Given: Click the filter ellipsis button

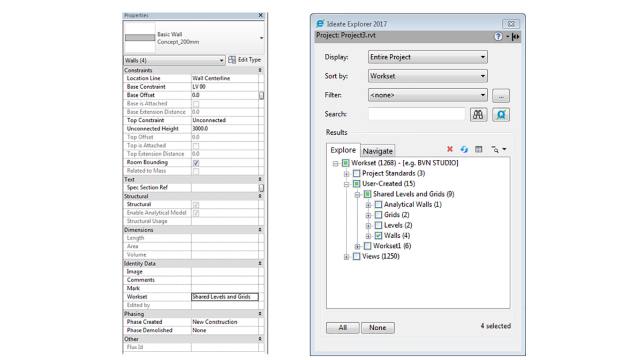Looking at the screenshot, I should [501, 96].
